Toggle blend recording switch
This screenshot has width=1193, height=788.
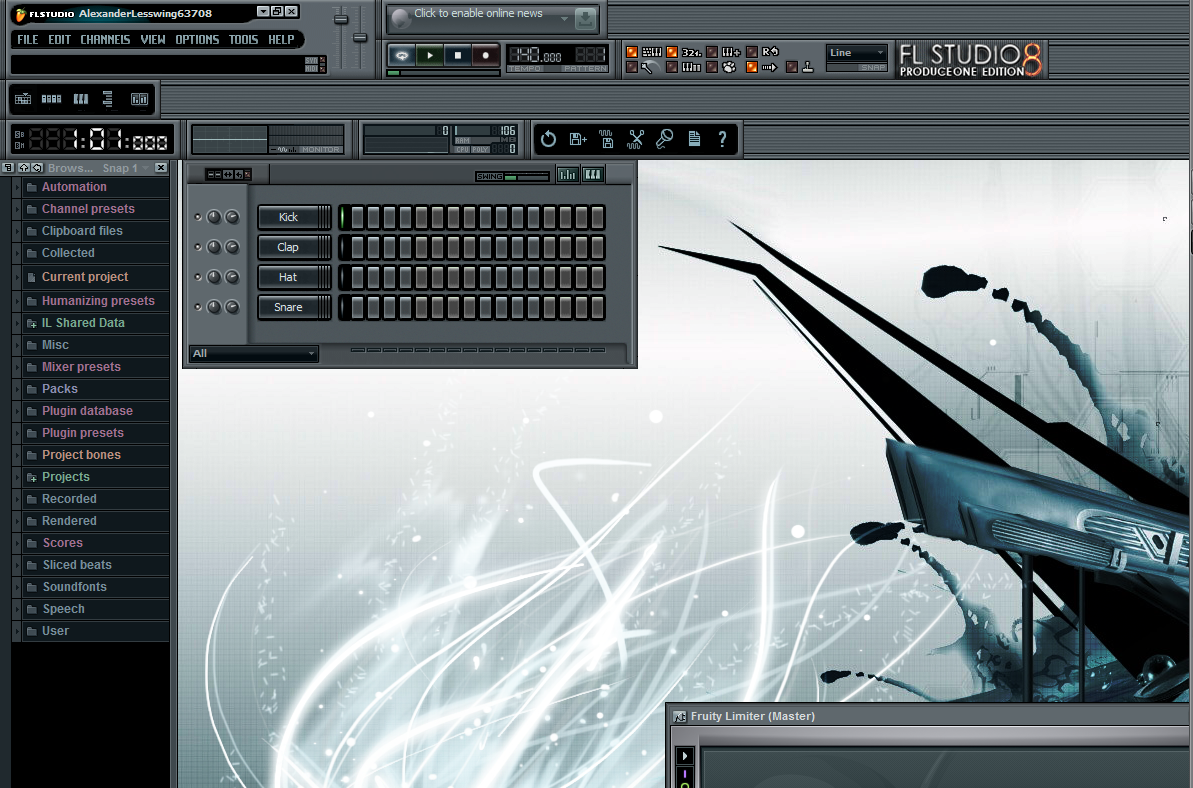712,52
